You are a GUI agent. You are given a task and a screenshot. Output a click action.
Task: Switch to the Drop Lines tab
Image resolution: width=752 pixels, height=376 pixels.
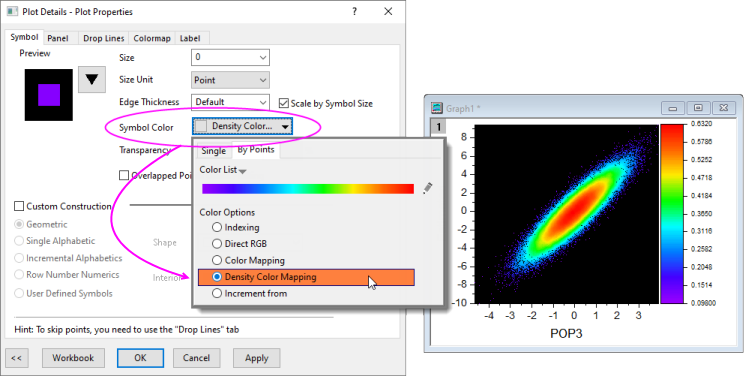[104, 38]
